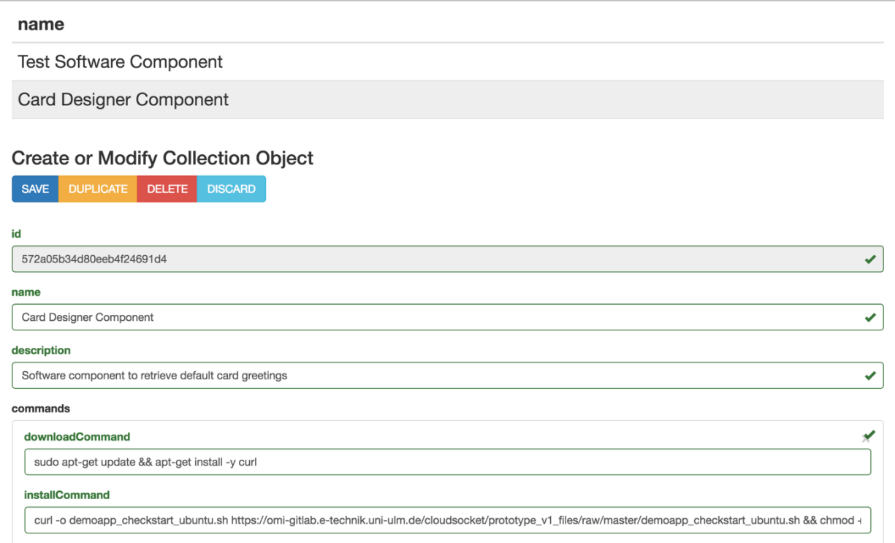Viewport: 895px width, 543px height.
Task: Edit the description text field
Action: [430, 376]
